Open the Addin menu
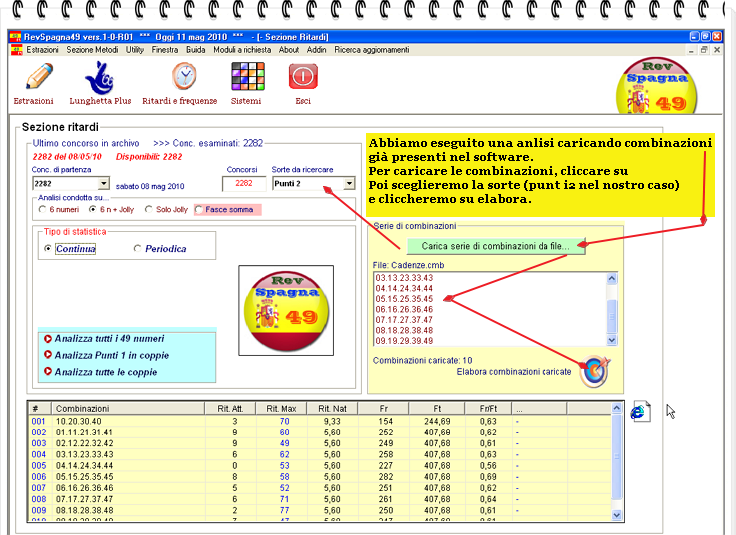Image resolution: width=736 pixels, height=535 pixels. click(317, 50)
